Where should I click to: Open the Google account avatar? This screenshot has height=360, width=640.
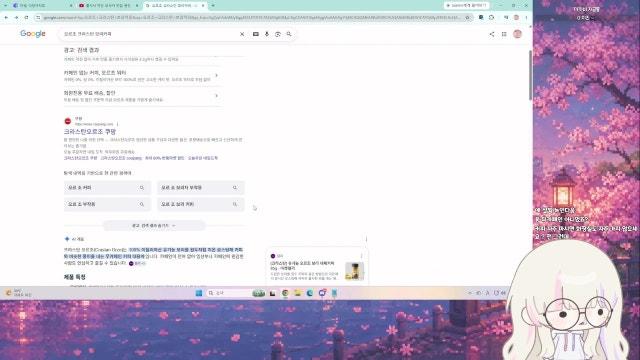coord(518,34)
